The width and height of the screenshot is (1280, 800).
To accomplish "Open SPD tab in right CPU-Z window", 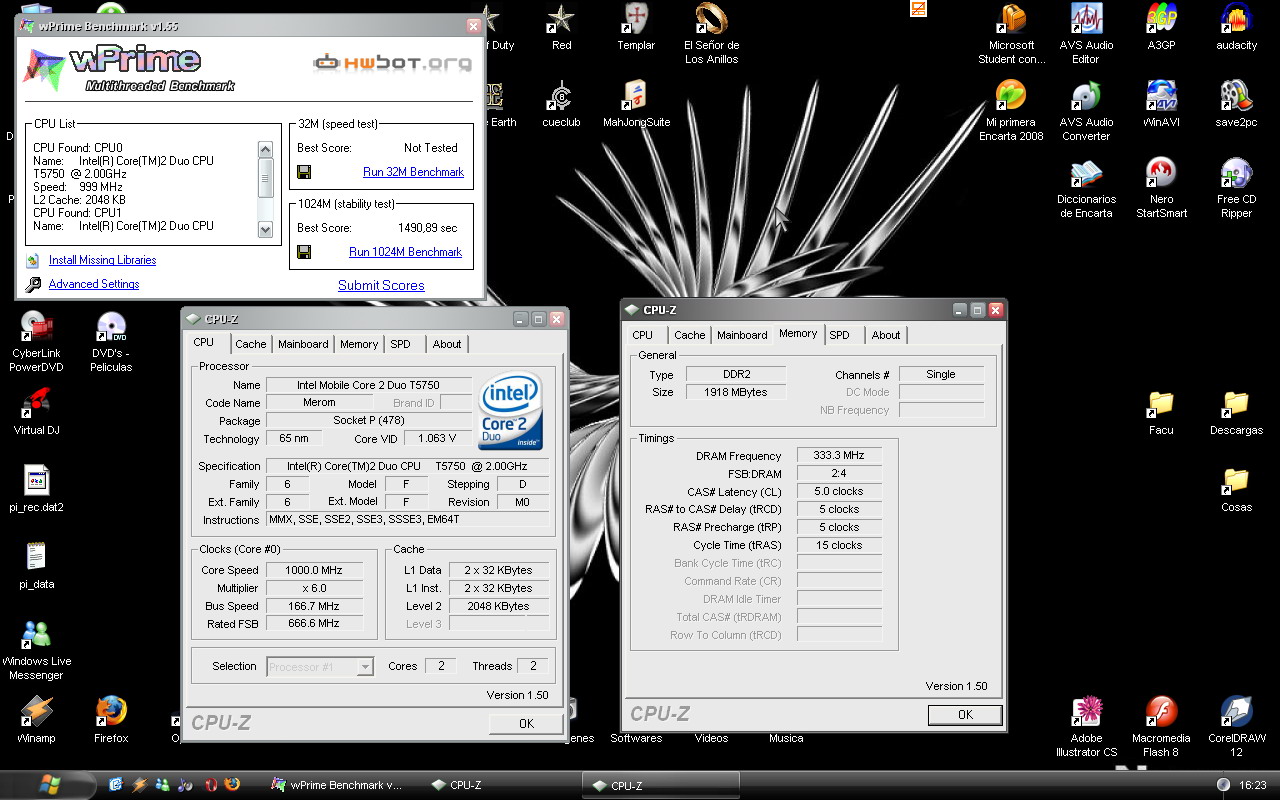I will click(x=840, y=335).
